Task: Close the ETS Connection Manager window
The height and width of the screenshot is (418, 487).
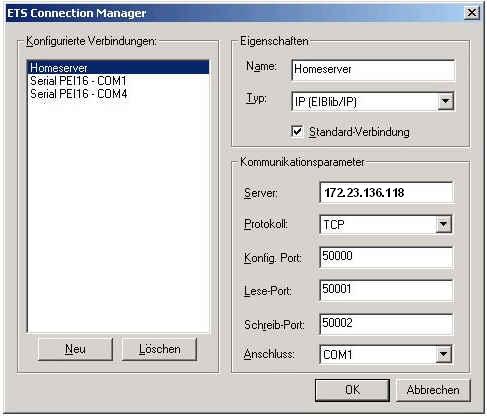Action: pyautogui.click(x=472, y=13)
